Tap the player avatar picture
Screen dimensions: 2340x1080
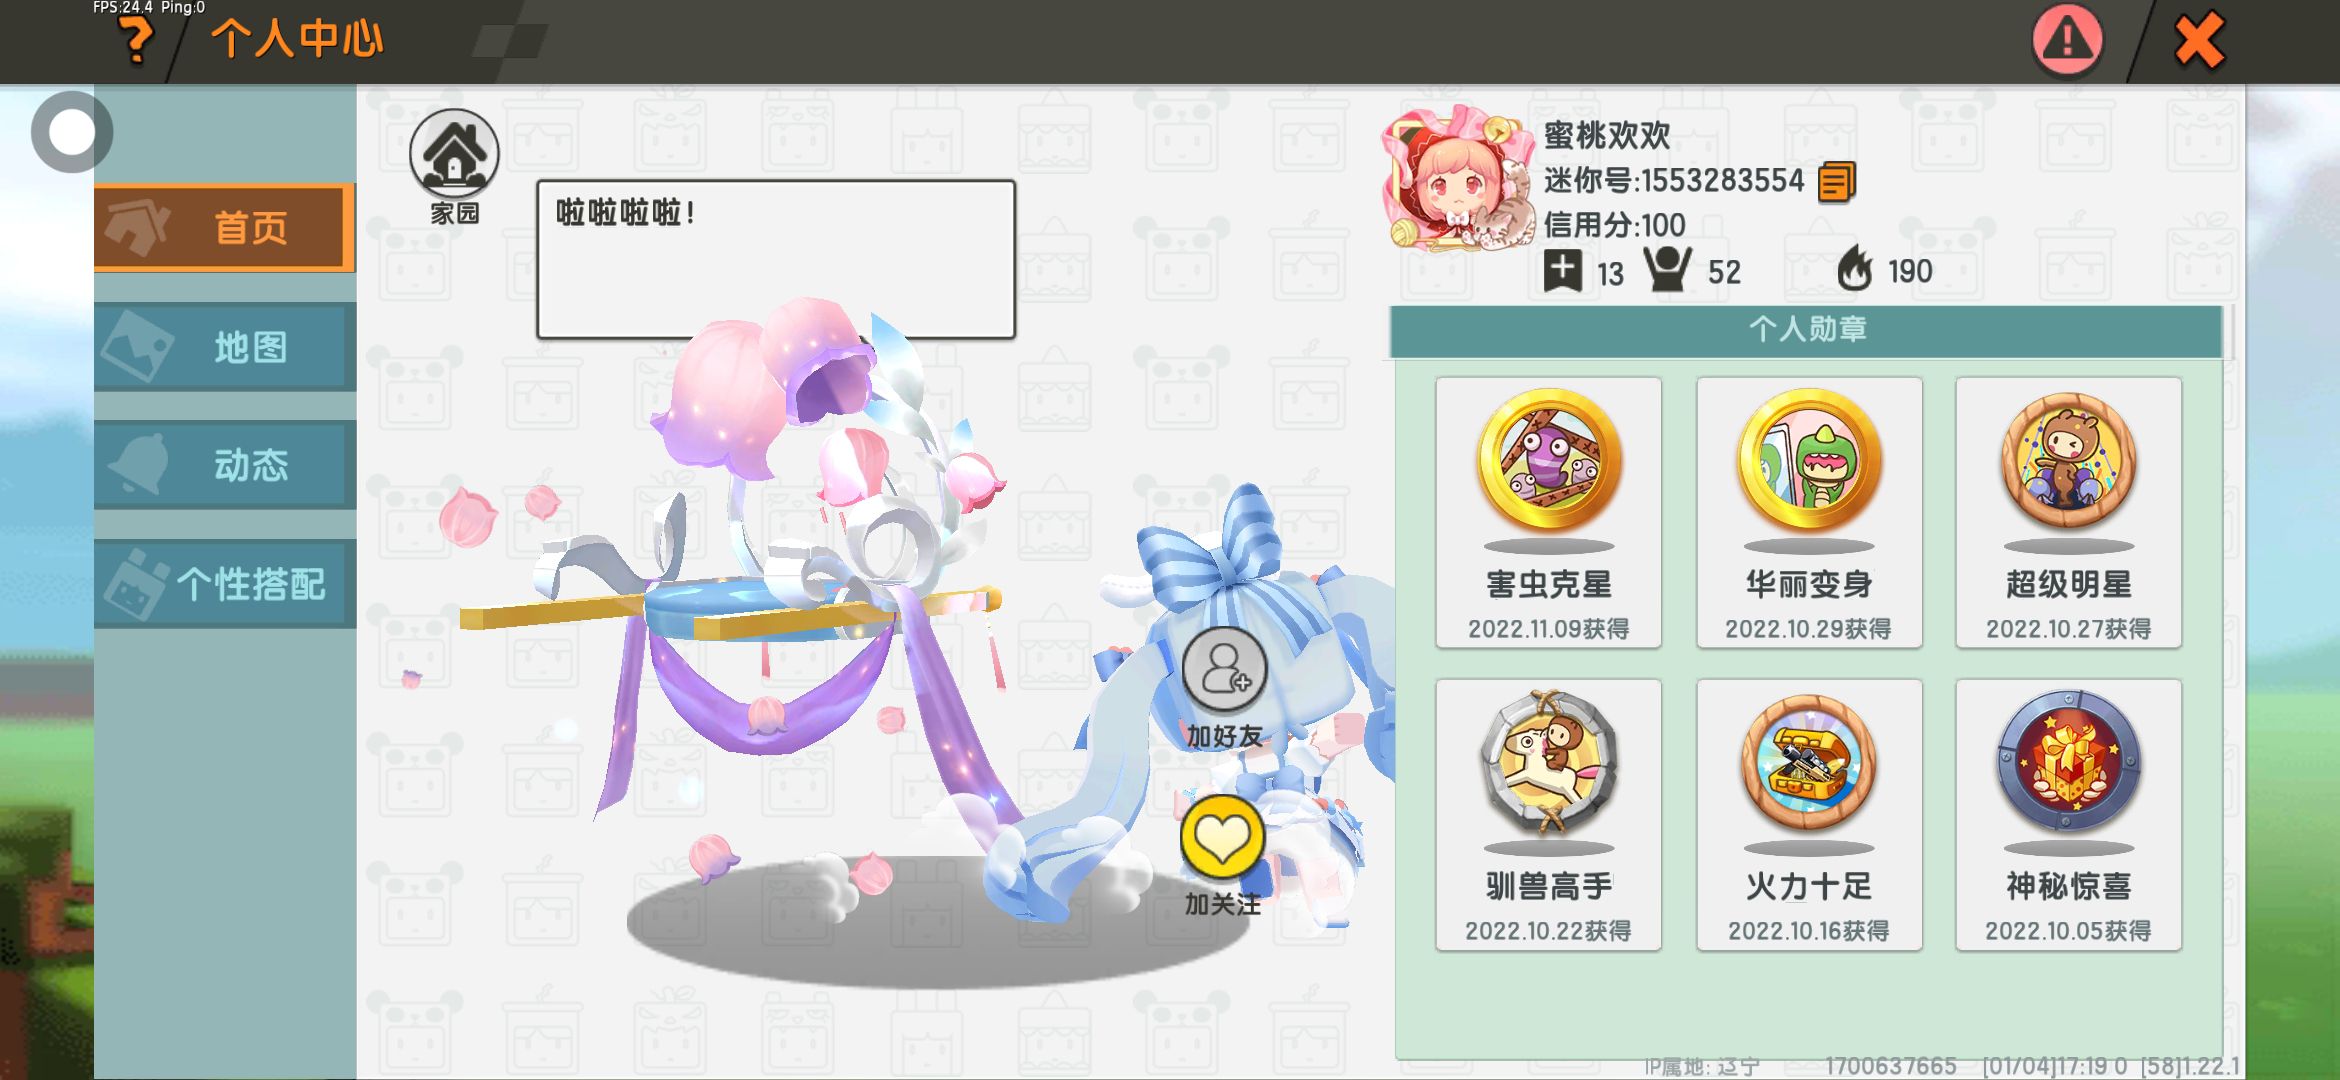point(1459,180)
